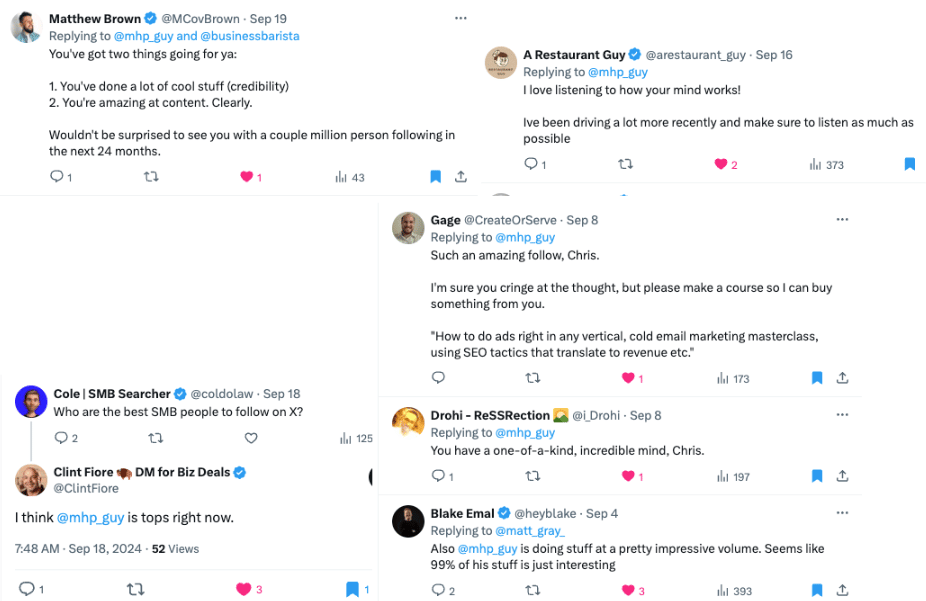Image resolution: width=926 pixels, height=601 pixels.
Task: Retweet Drohi's reply
Action: pos(533,476)
